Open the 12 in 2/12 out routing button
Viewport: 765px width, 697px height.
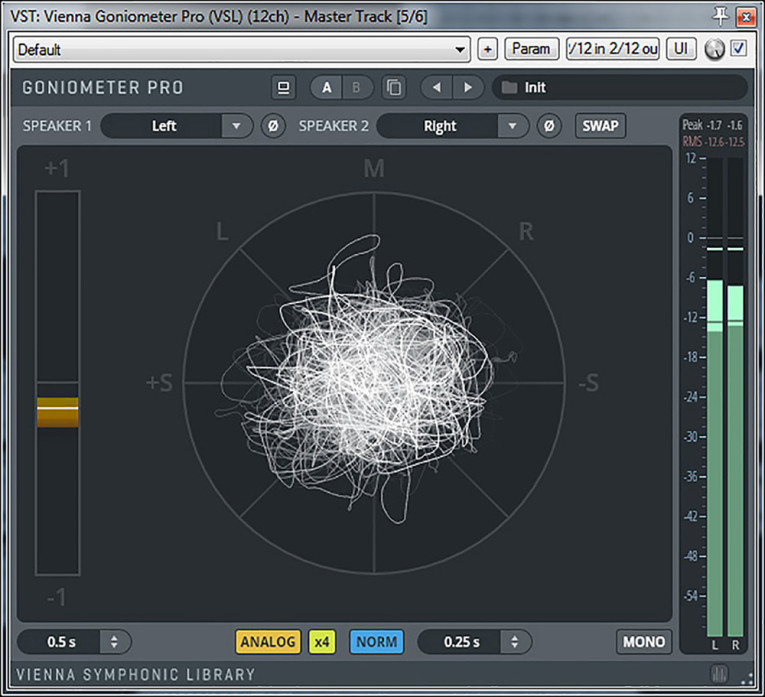pos(613,49)
